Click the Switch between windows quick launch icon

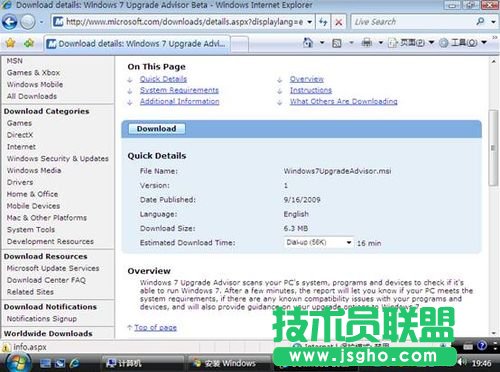click(60, 363)
